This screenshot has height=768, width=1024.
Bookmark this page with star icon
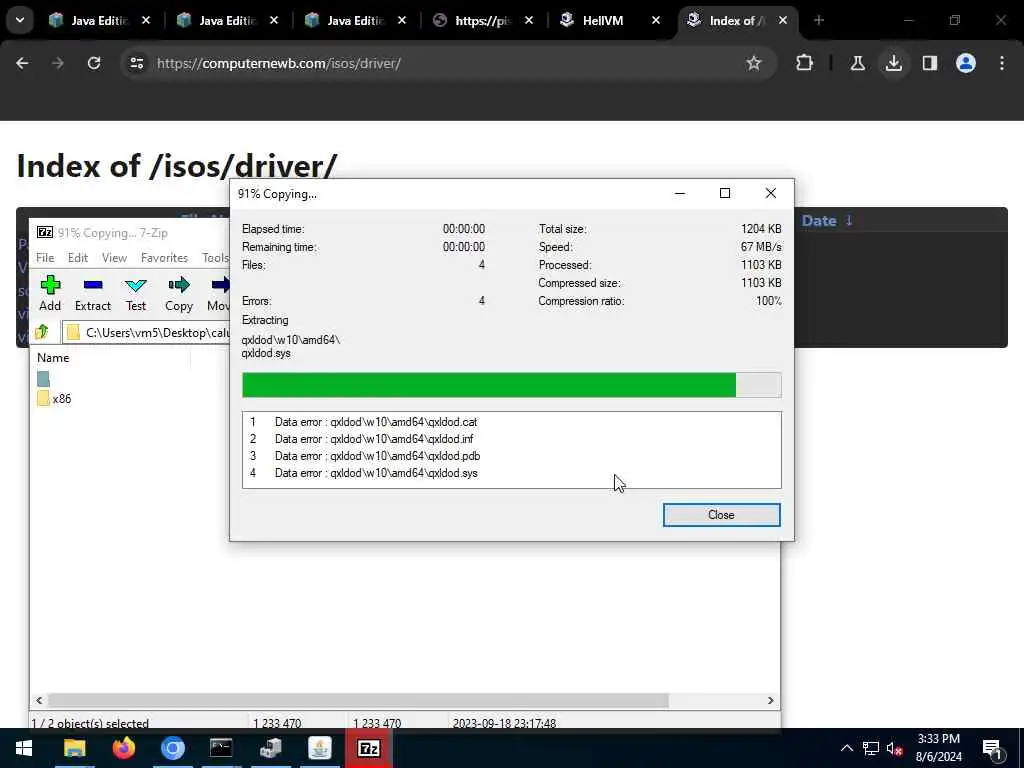(x=754, y=63)
